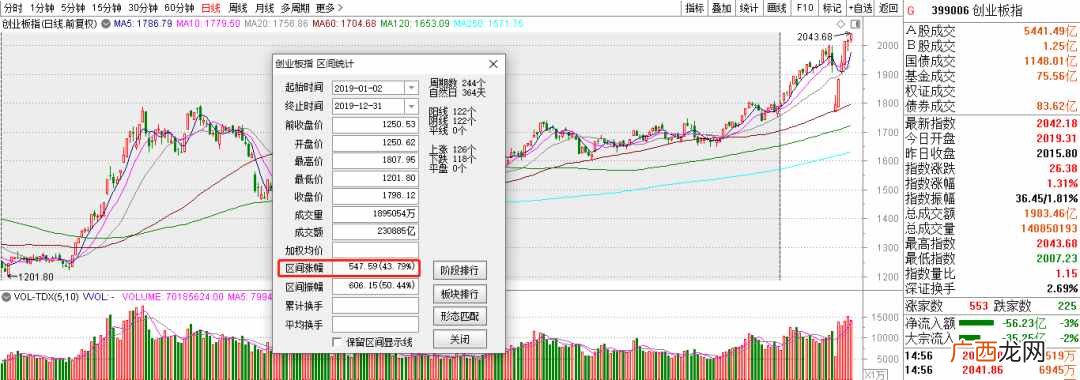The image size is (1080, 380).
Task: Click the 指数涨幅 value 1.31%
Action: [x=1063, y=183]
